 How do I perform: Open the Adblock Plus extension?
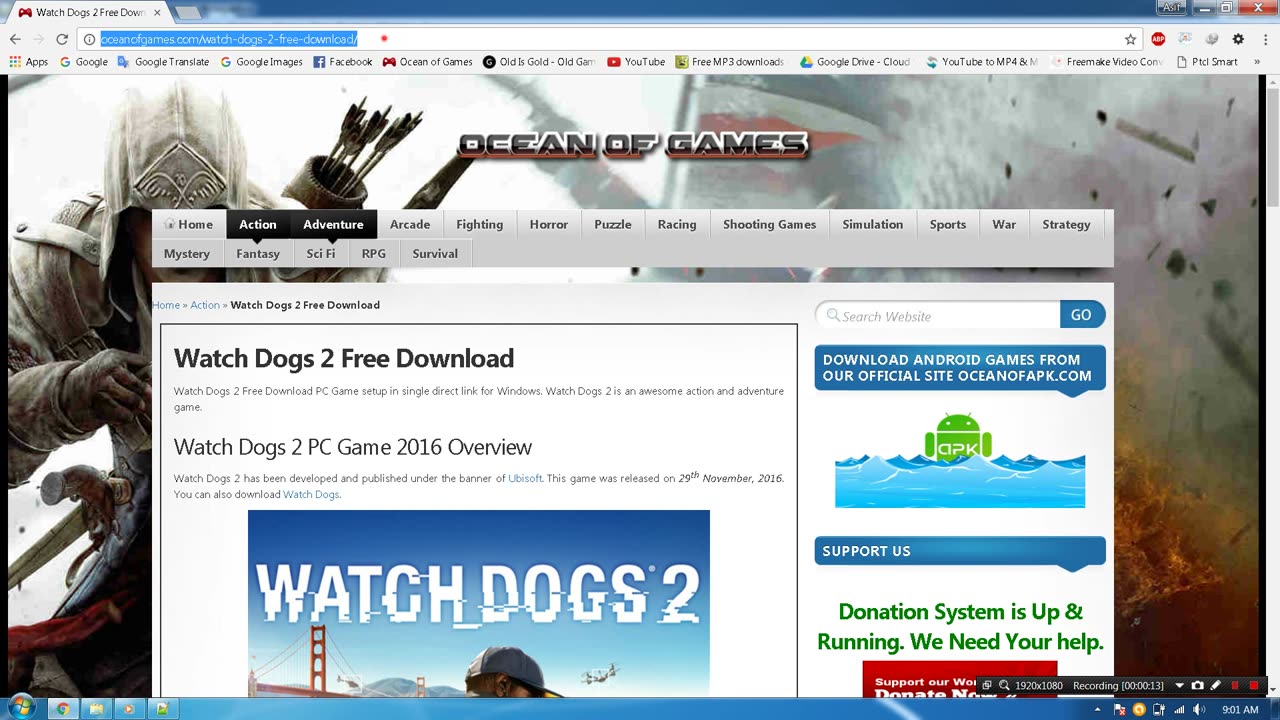tap(1158, 39)
